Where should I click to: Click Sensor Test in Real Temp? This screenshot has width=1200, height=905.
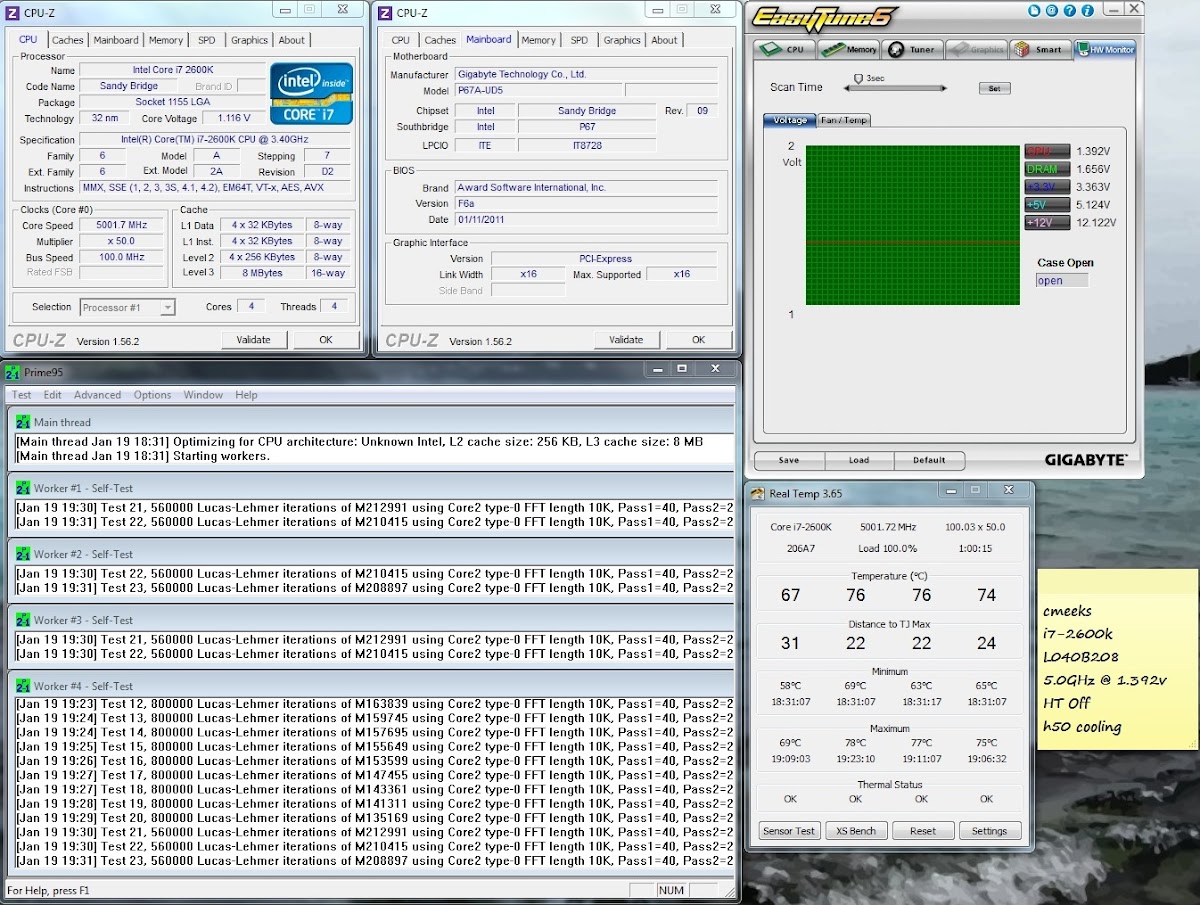tap(789, 831)
